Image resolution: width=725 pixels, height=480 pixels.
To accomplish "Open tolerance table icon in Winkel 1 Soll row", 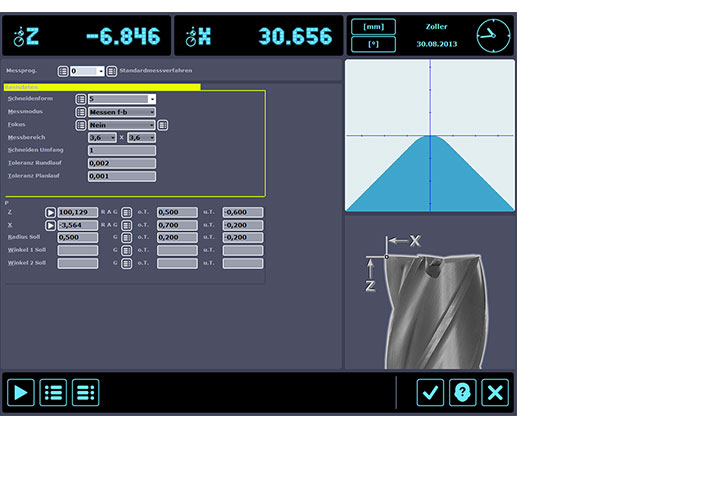I will (127, 250).
